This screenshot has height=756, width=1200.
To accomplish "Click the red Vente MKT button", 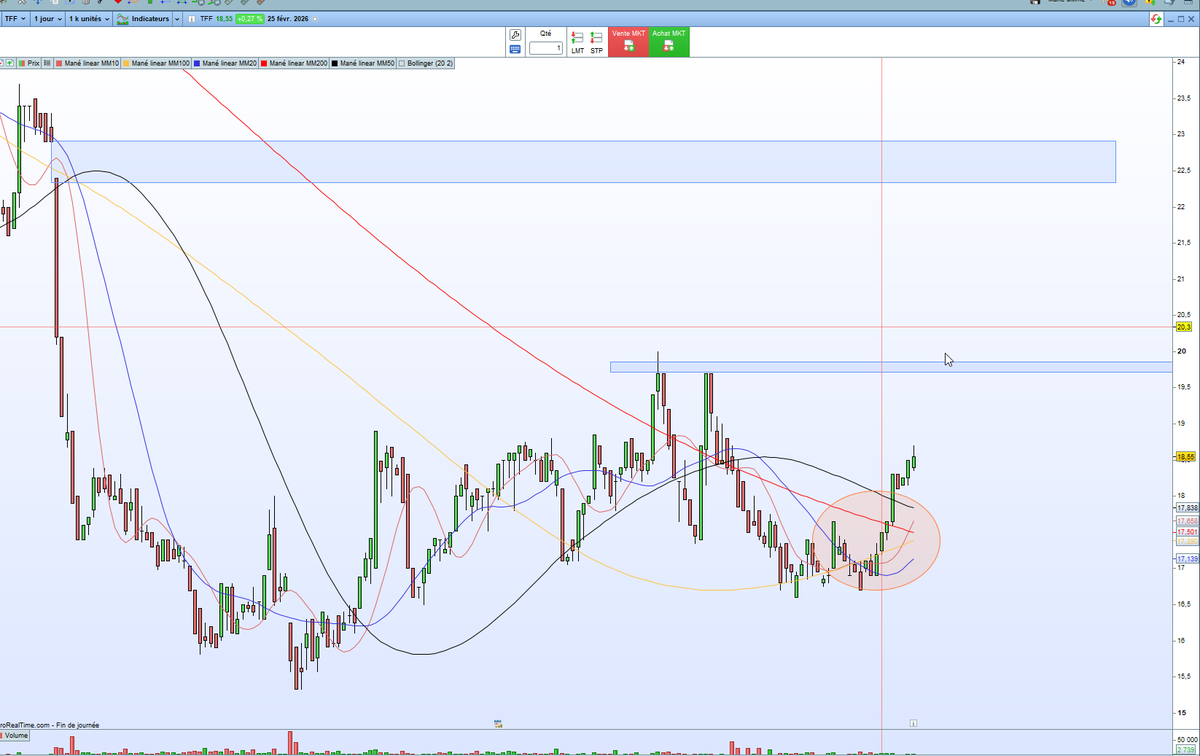I will point(629,42).
